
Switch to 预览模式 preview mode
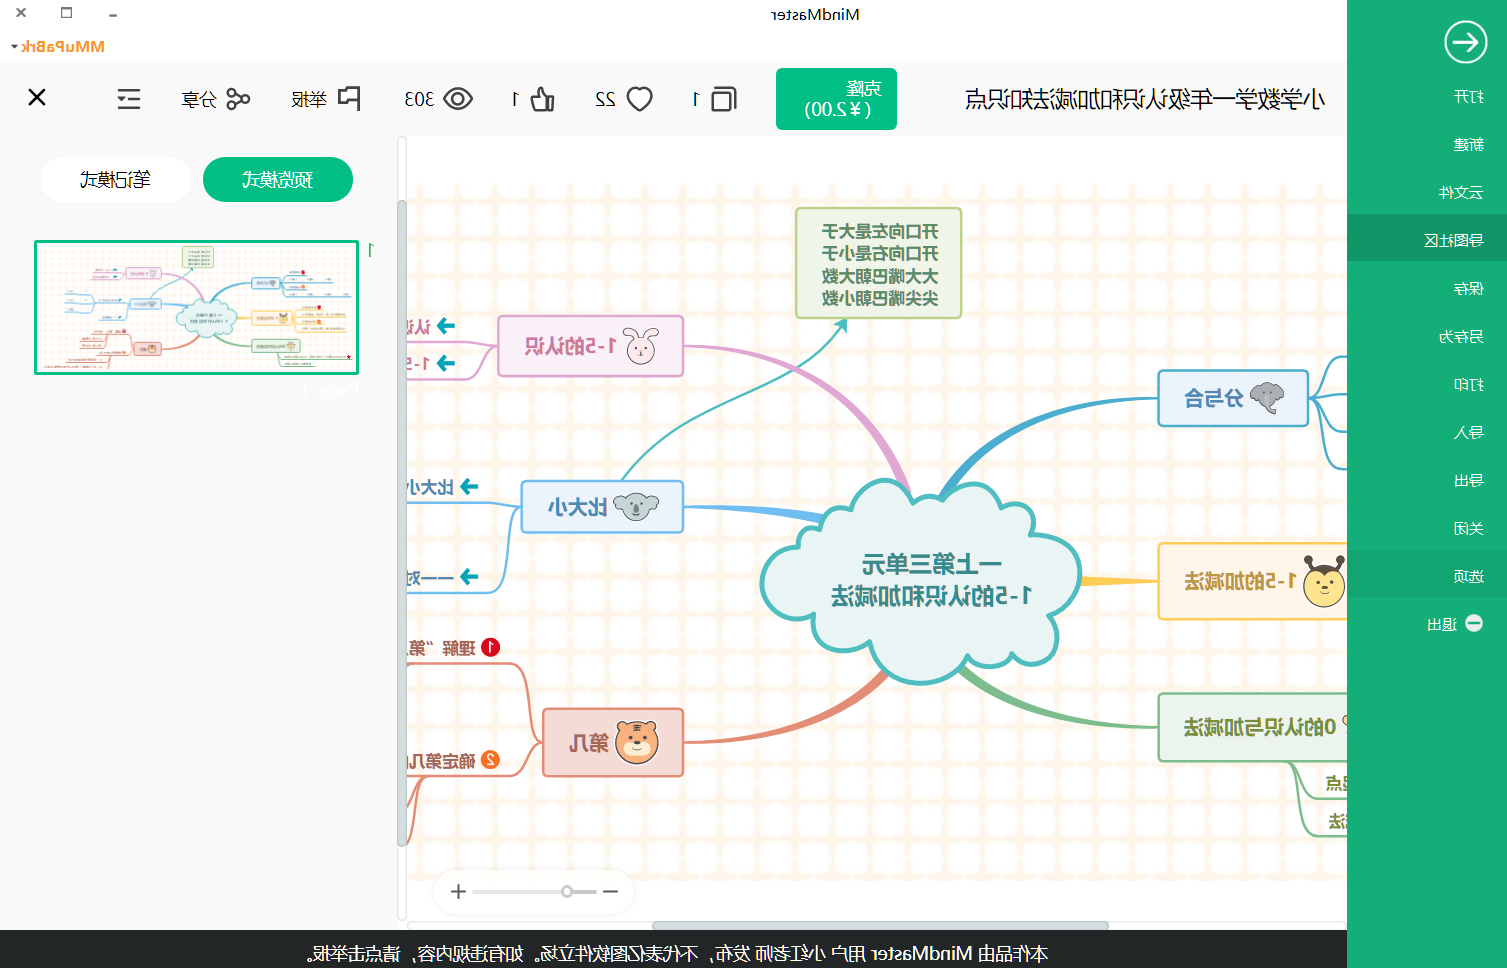[278, 180]
